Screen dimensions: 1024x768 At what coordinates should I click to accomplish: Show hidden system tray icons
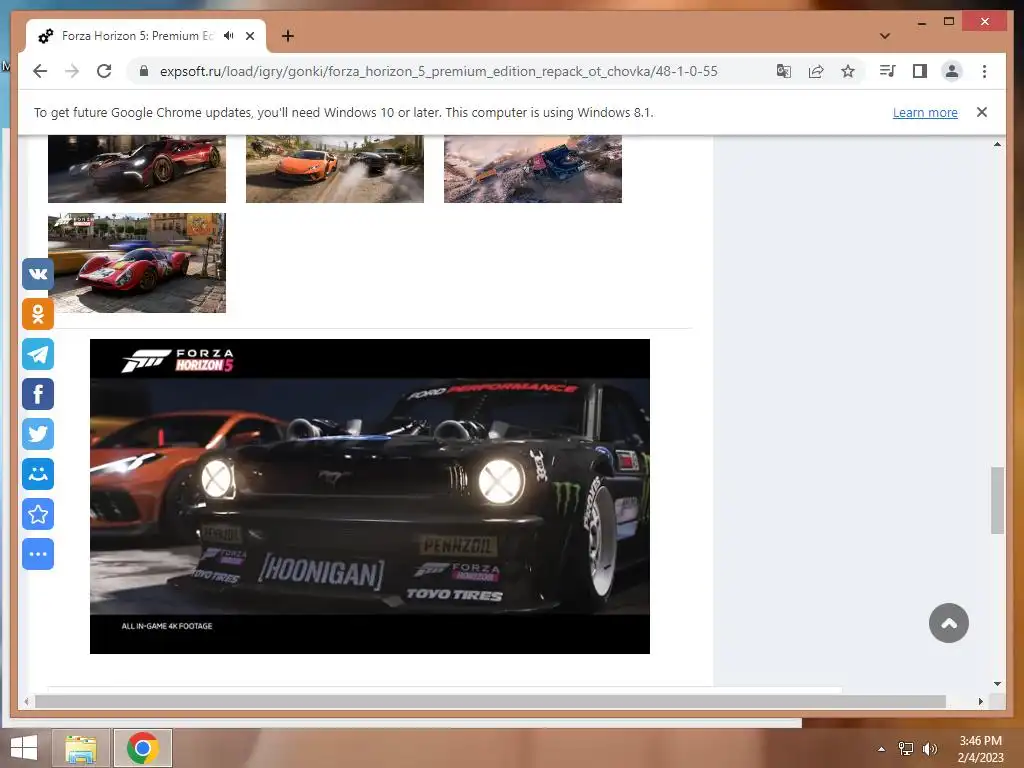882,749
